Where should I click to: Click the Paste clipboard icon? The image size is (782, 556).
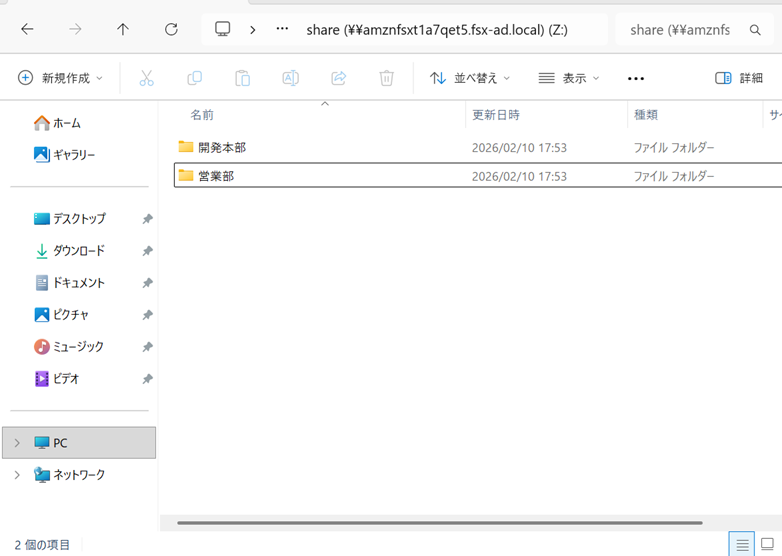[242, 78]
